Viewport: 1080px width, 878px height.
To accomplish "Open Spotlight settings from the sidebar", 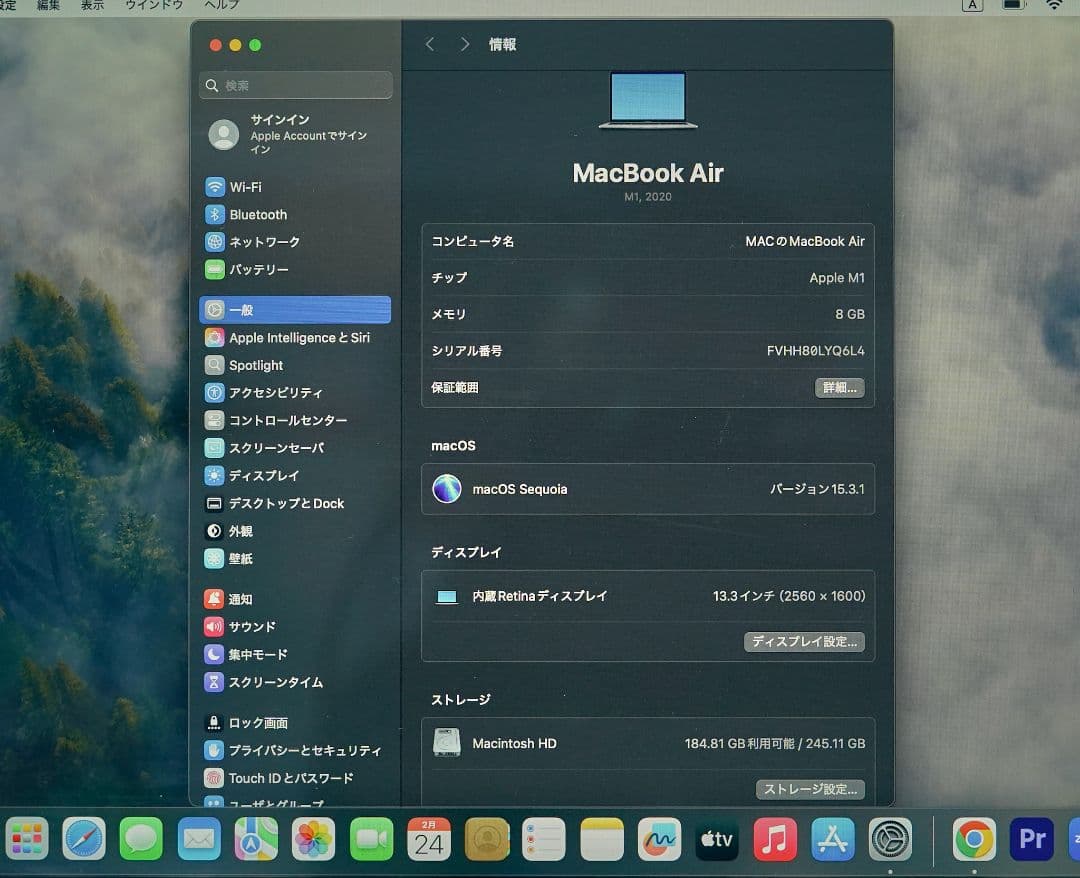I will (253, 365).
